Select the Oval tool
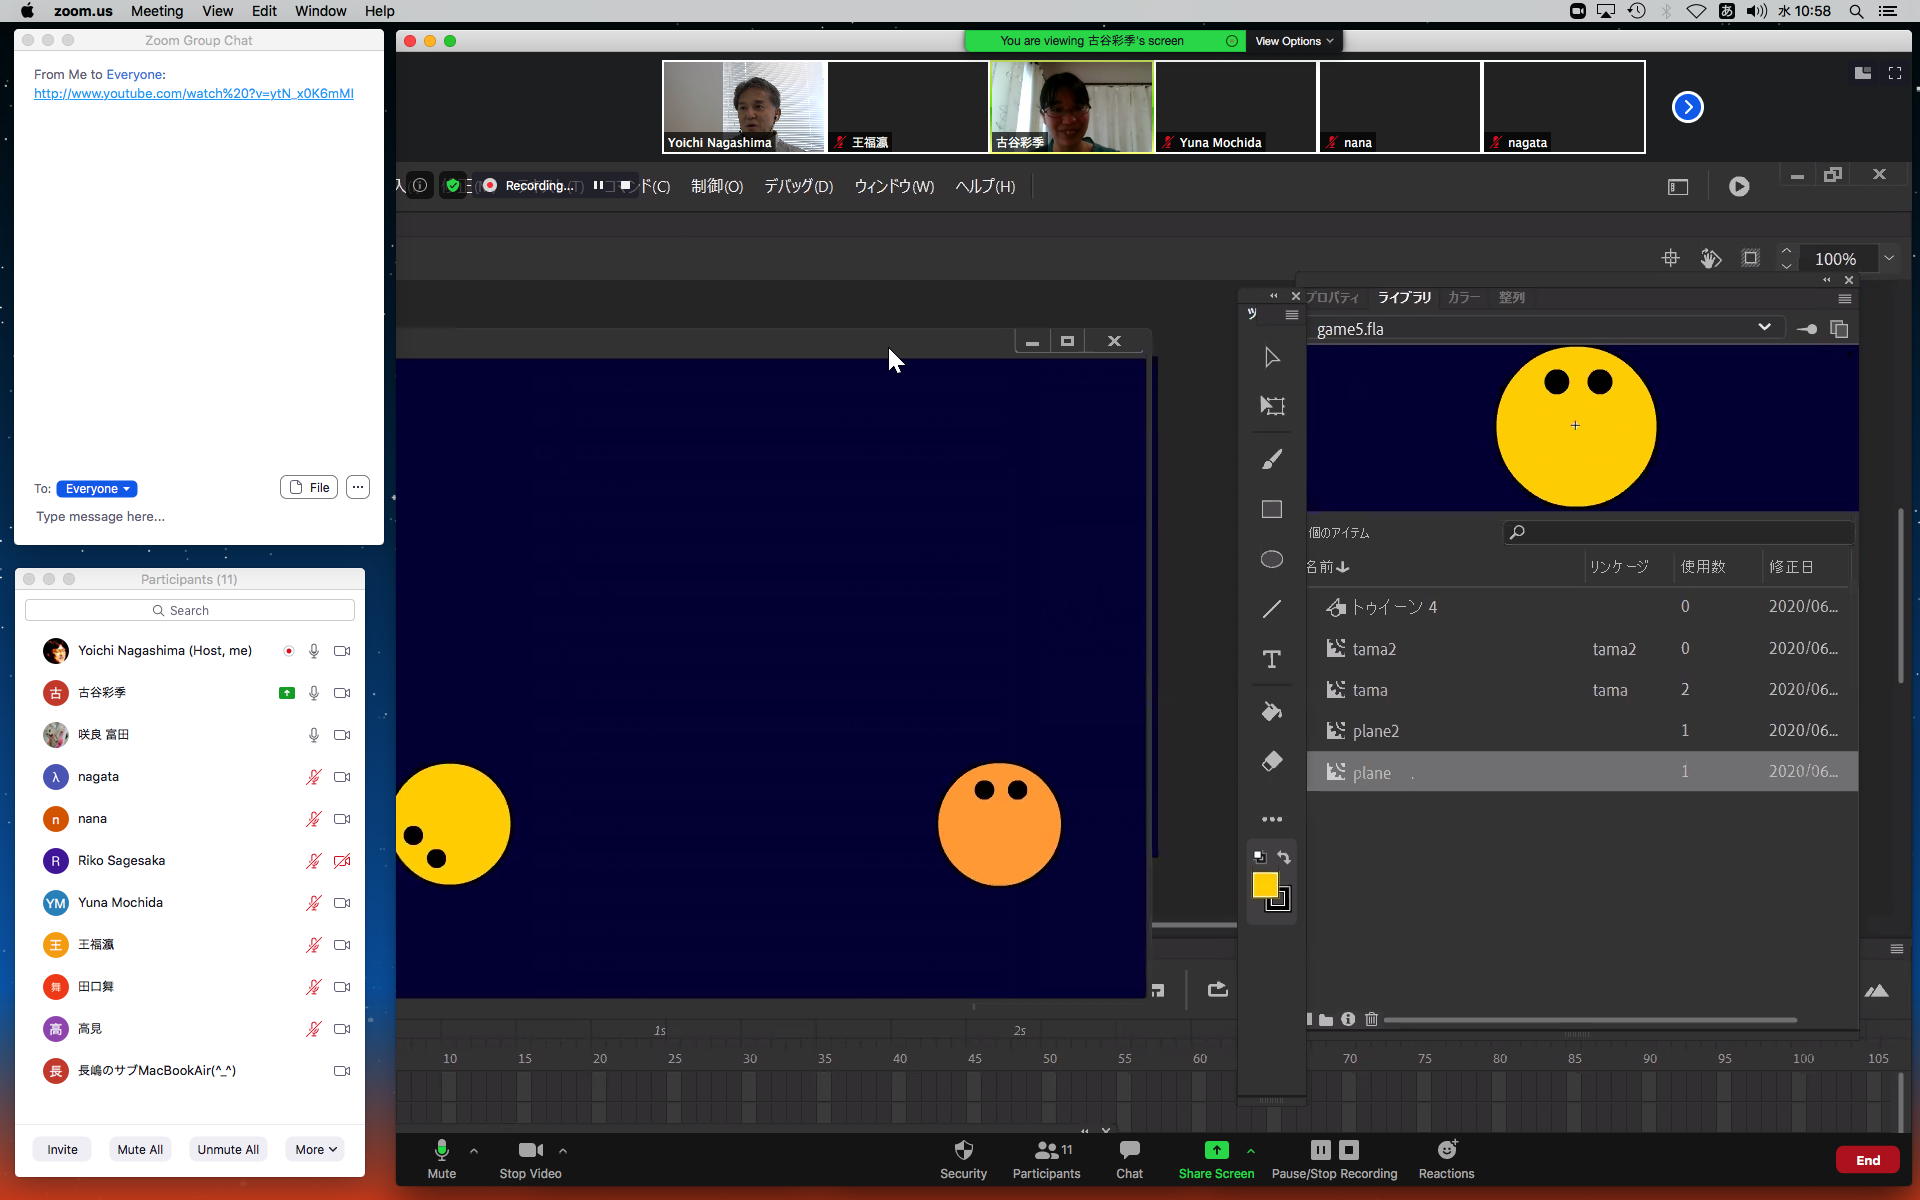 point(1271,560)
